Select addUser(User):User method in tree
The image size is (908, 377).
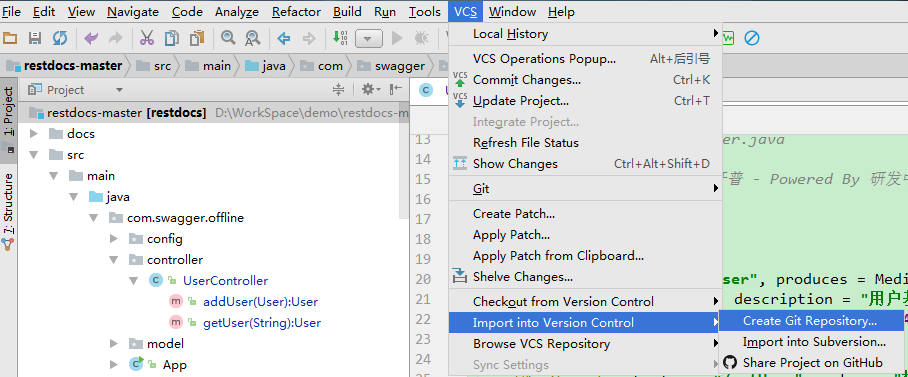260,302
